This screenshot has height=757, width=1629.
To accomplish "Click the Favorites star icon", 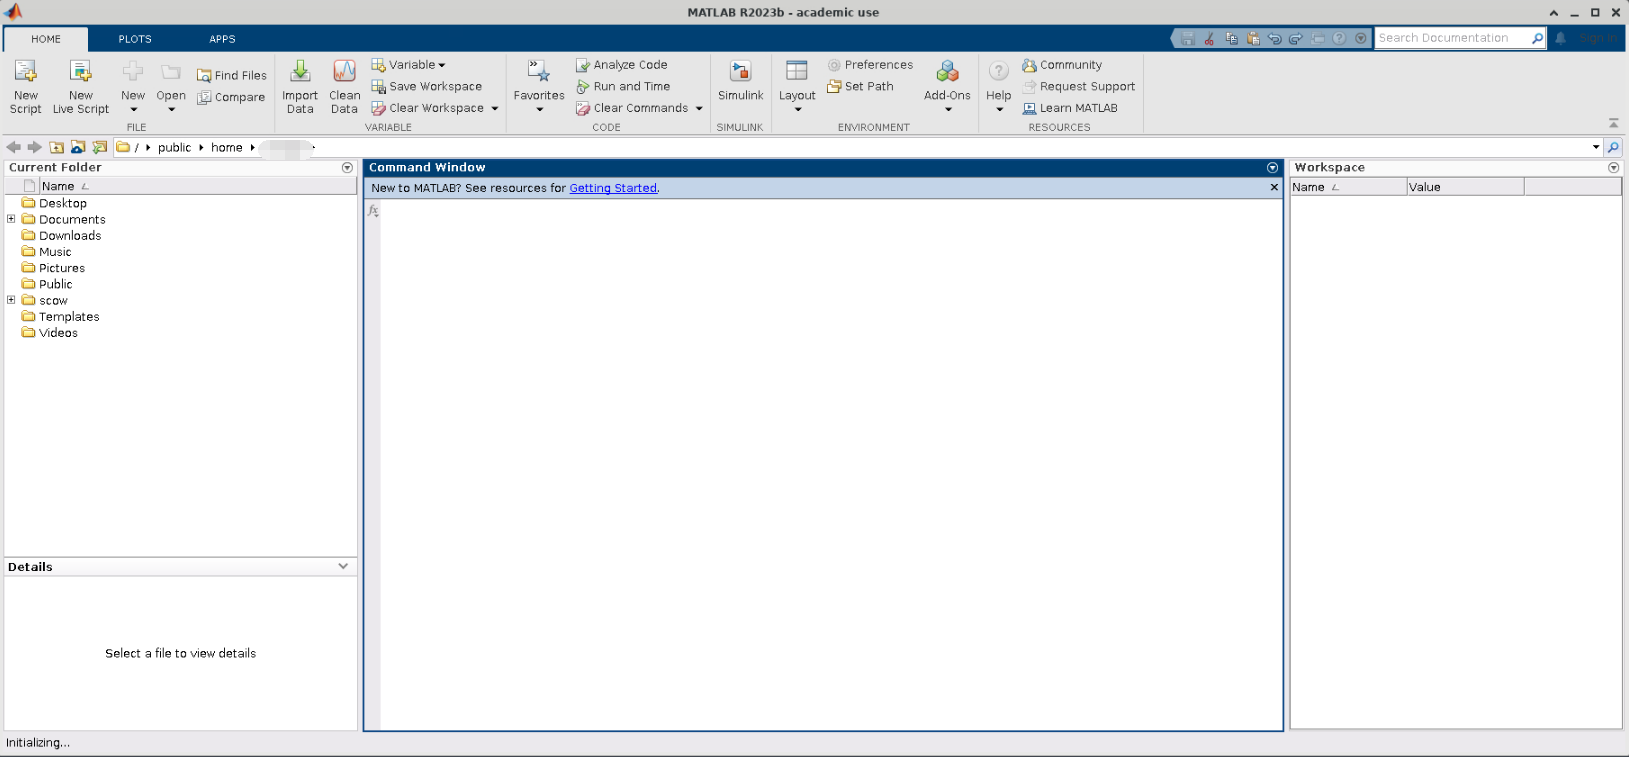I will click(x=539, y=71).
